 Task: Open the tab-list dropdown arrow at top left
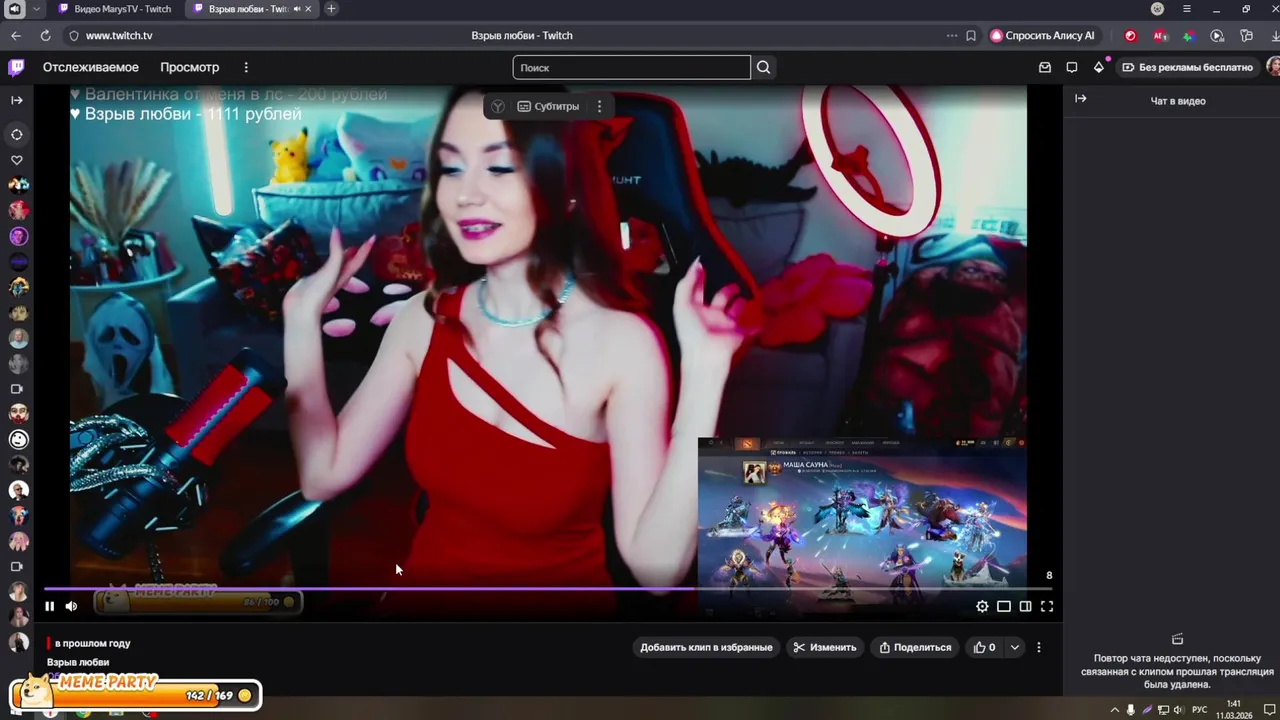point(37,9)
